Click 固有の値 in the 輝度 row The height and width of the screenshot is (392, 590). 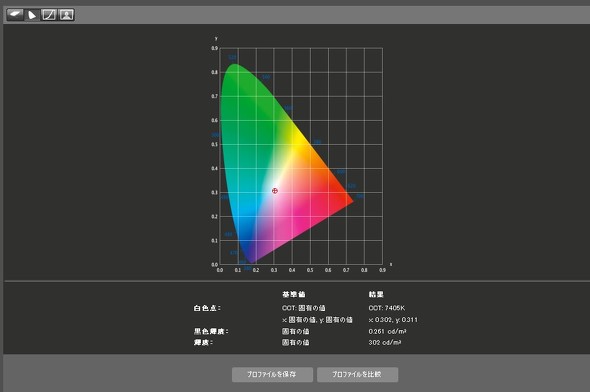pos(295,343)
